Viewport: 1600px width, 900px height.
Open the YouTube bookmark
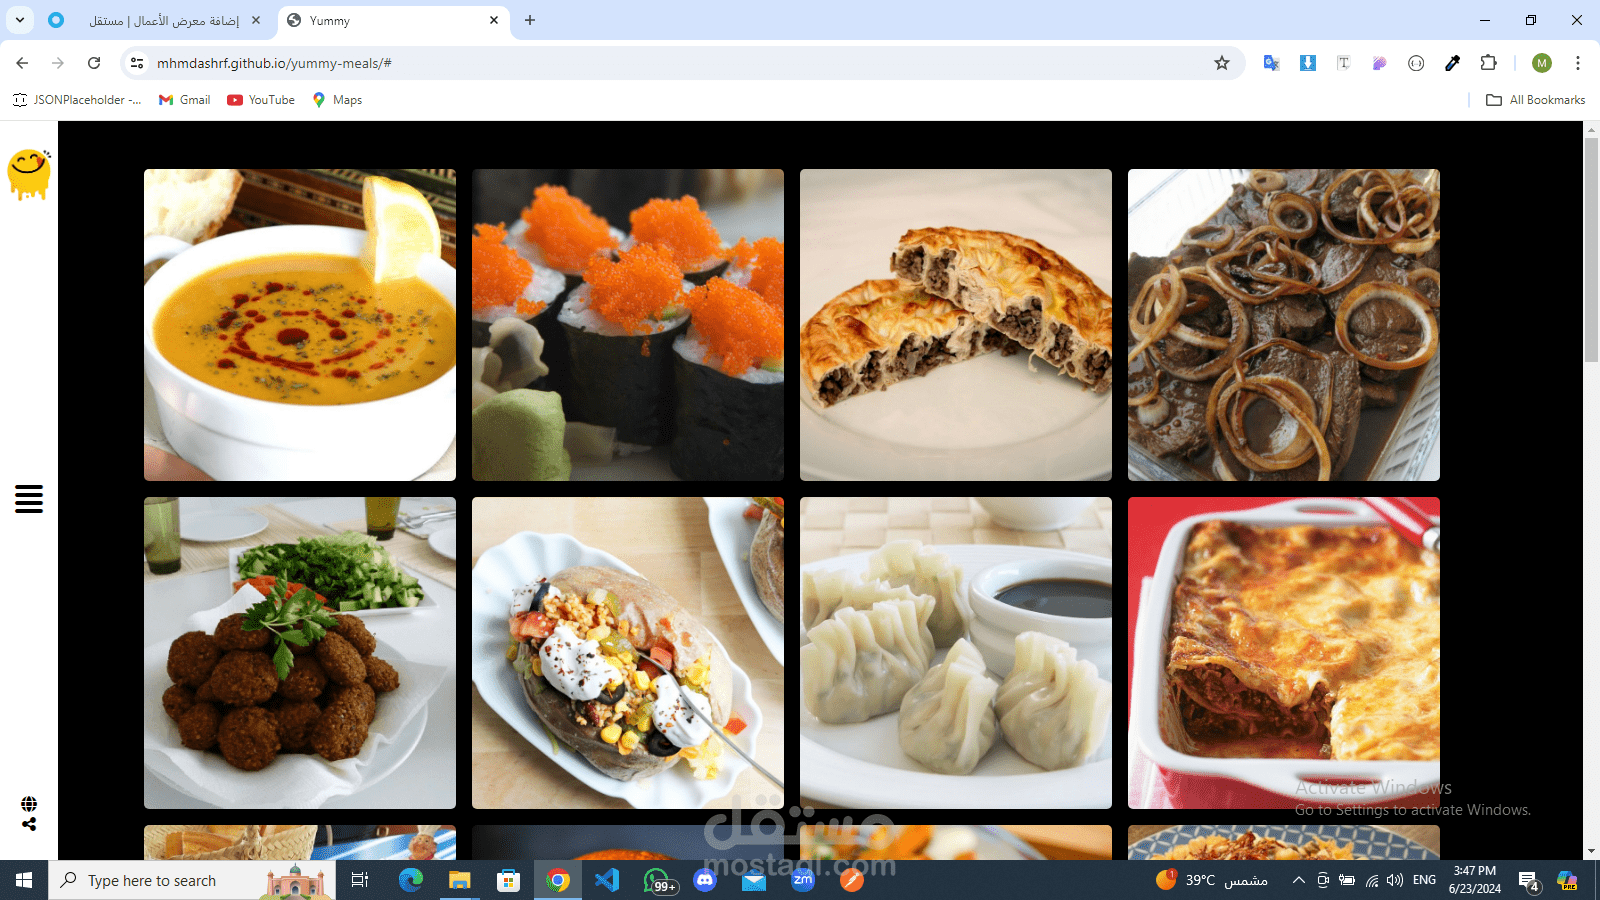[x=261, y=100]
